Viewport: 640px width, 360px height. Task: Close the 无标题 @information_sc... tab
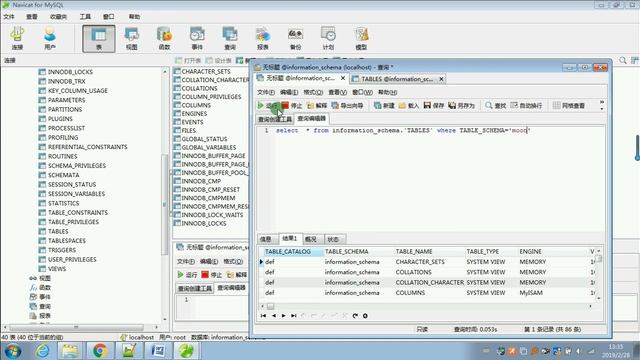coord(343,78)
